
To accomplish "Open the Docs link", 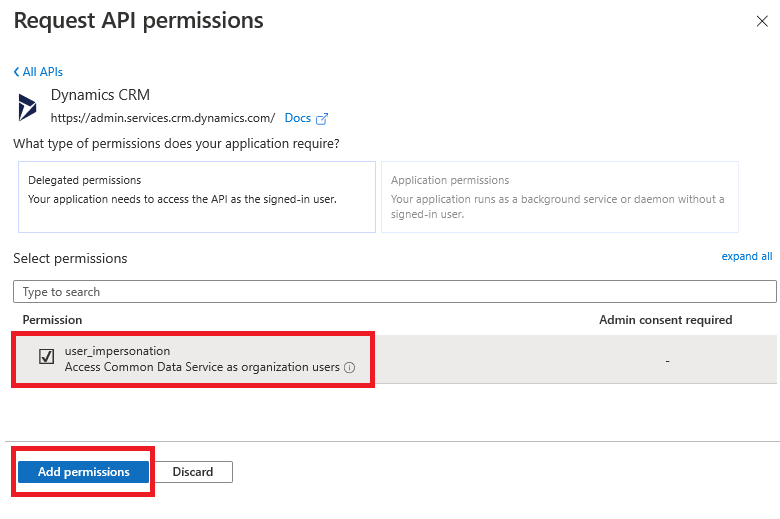I will (298, 118).
